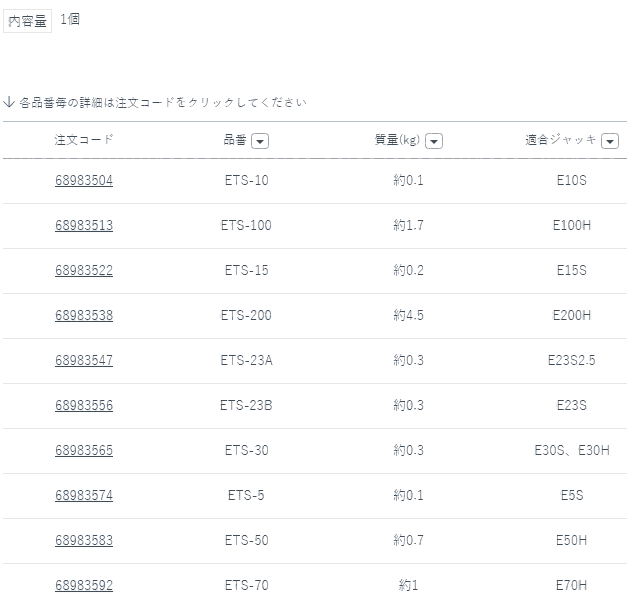Click order code 68983583 link
The height and width of the screenshot is (608, 627).
coord(84,541)
